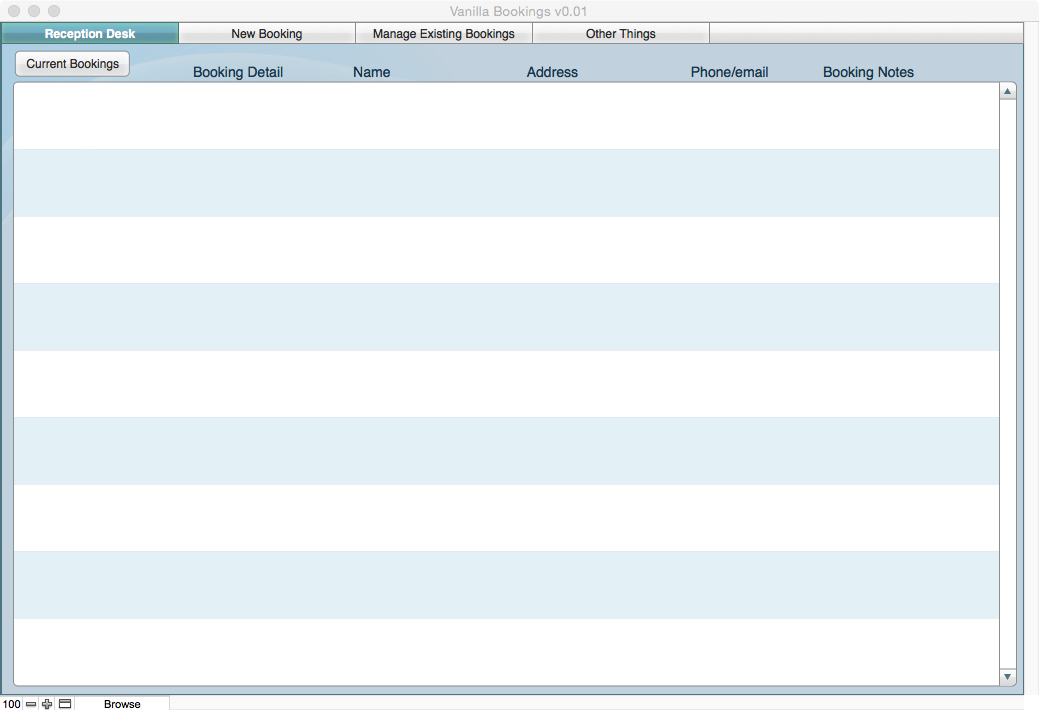Viewport: 1039px width, 710px height.
Task: Click the 100 zoom level indicator
Action: point(11,704)
